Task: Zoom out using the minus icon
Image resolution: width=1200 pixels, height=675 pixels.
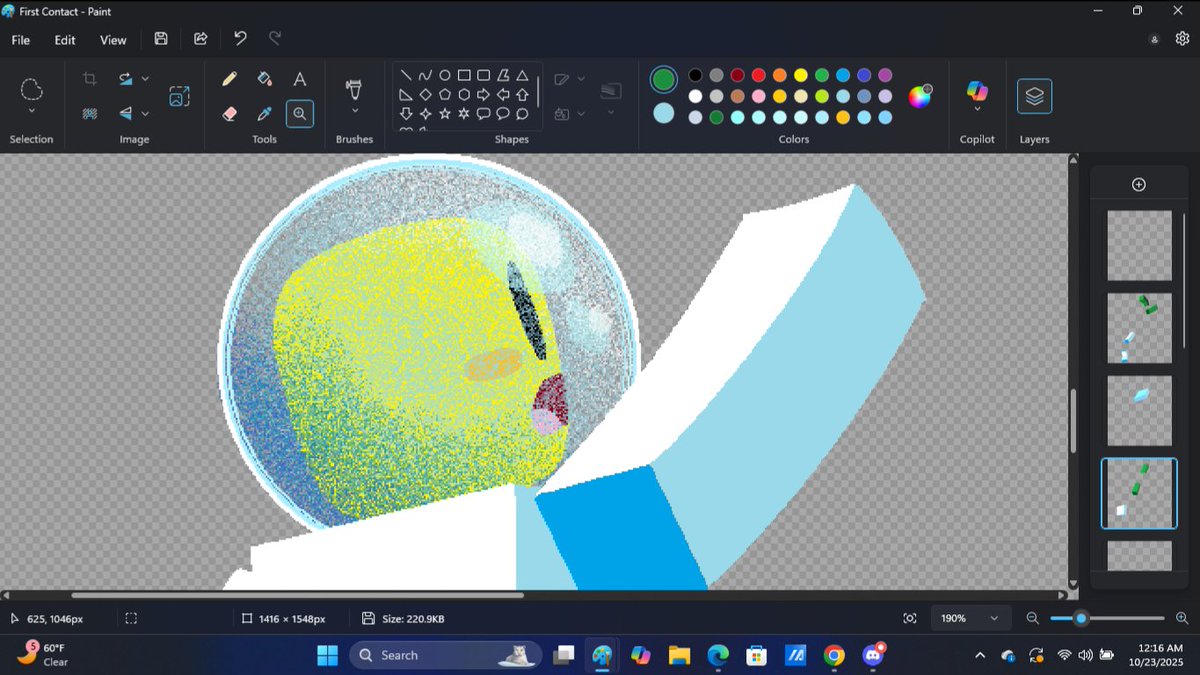Action: coord(1033,619)
